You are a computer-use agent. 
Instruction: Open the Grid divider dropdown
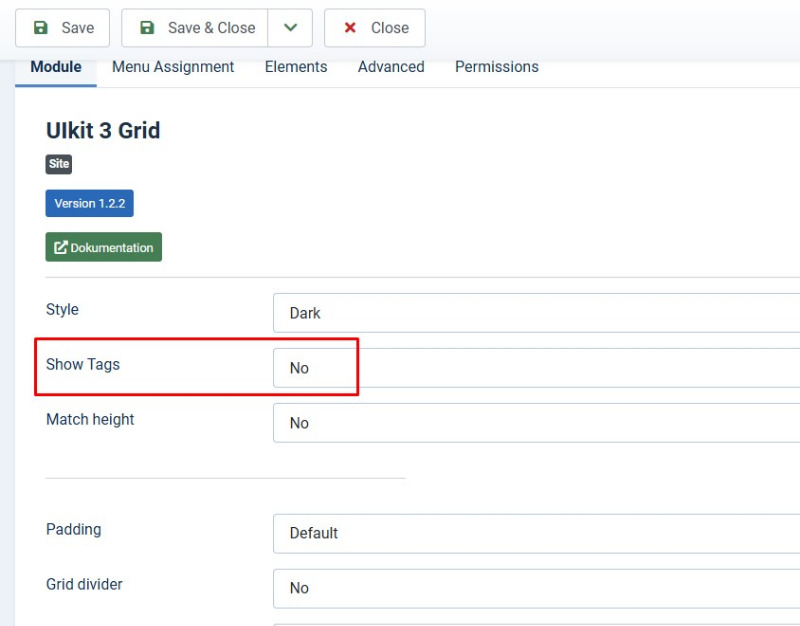(x=536, y=588)
